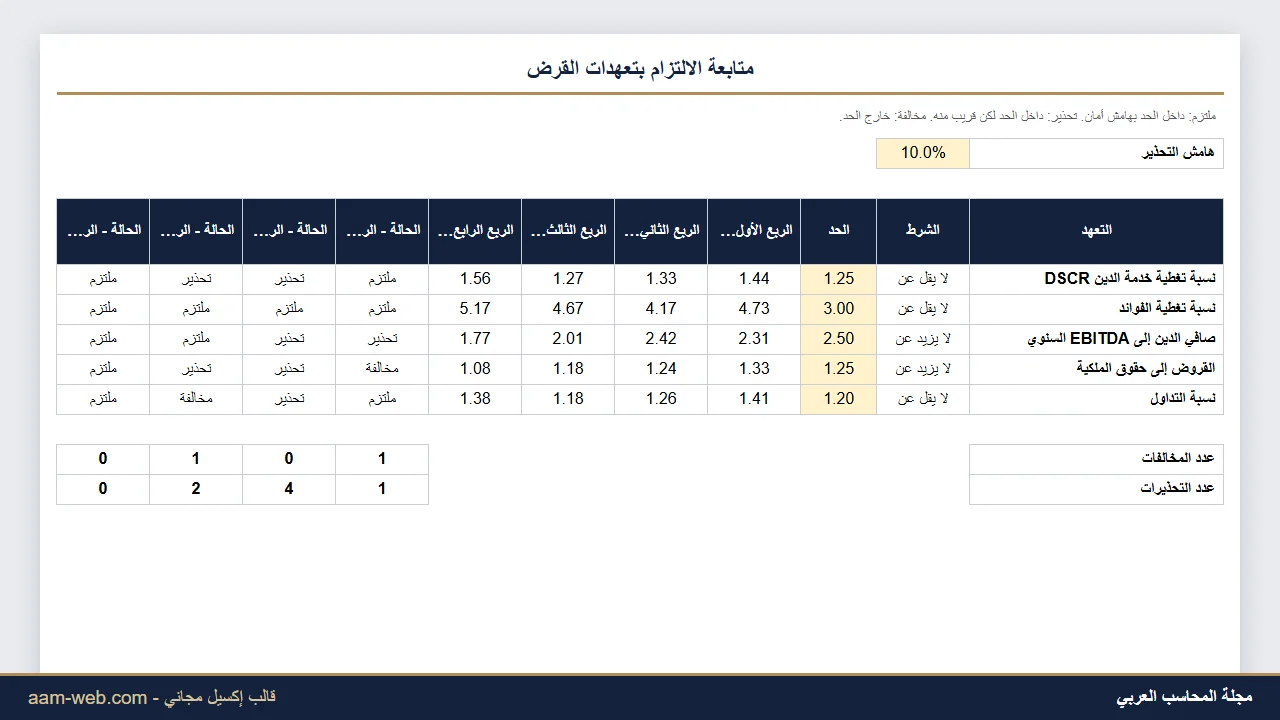1280x720 pixels.
Task: Select the "عدد التحذيرات" summary label
Action: [1096, 489]
